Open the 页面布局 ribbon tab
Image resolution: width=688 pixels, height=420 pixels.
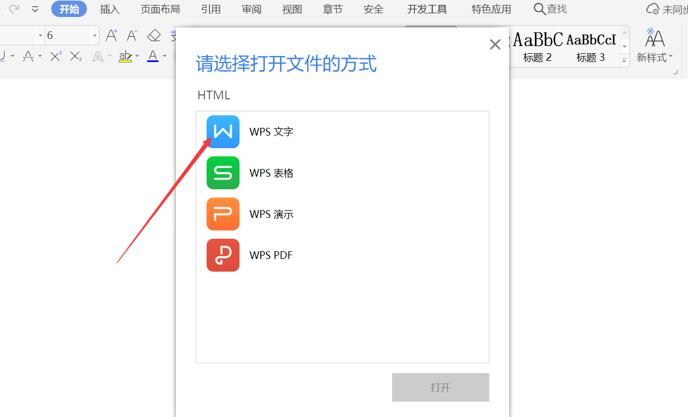[x=160, y=9]
